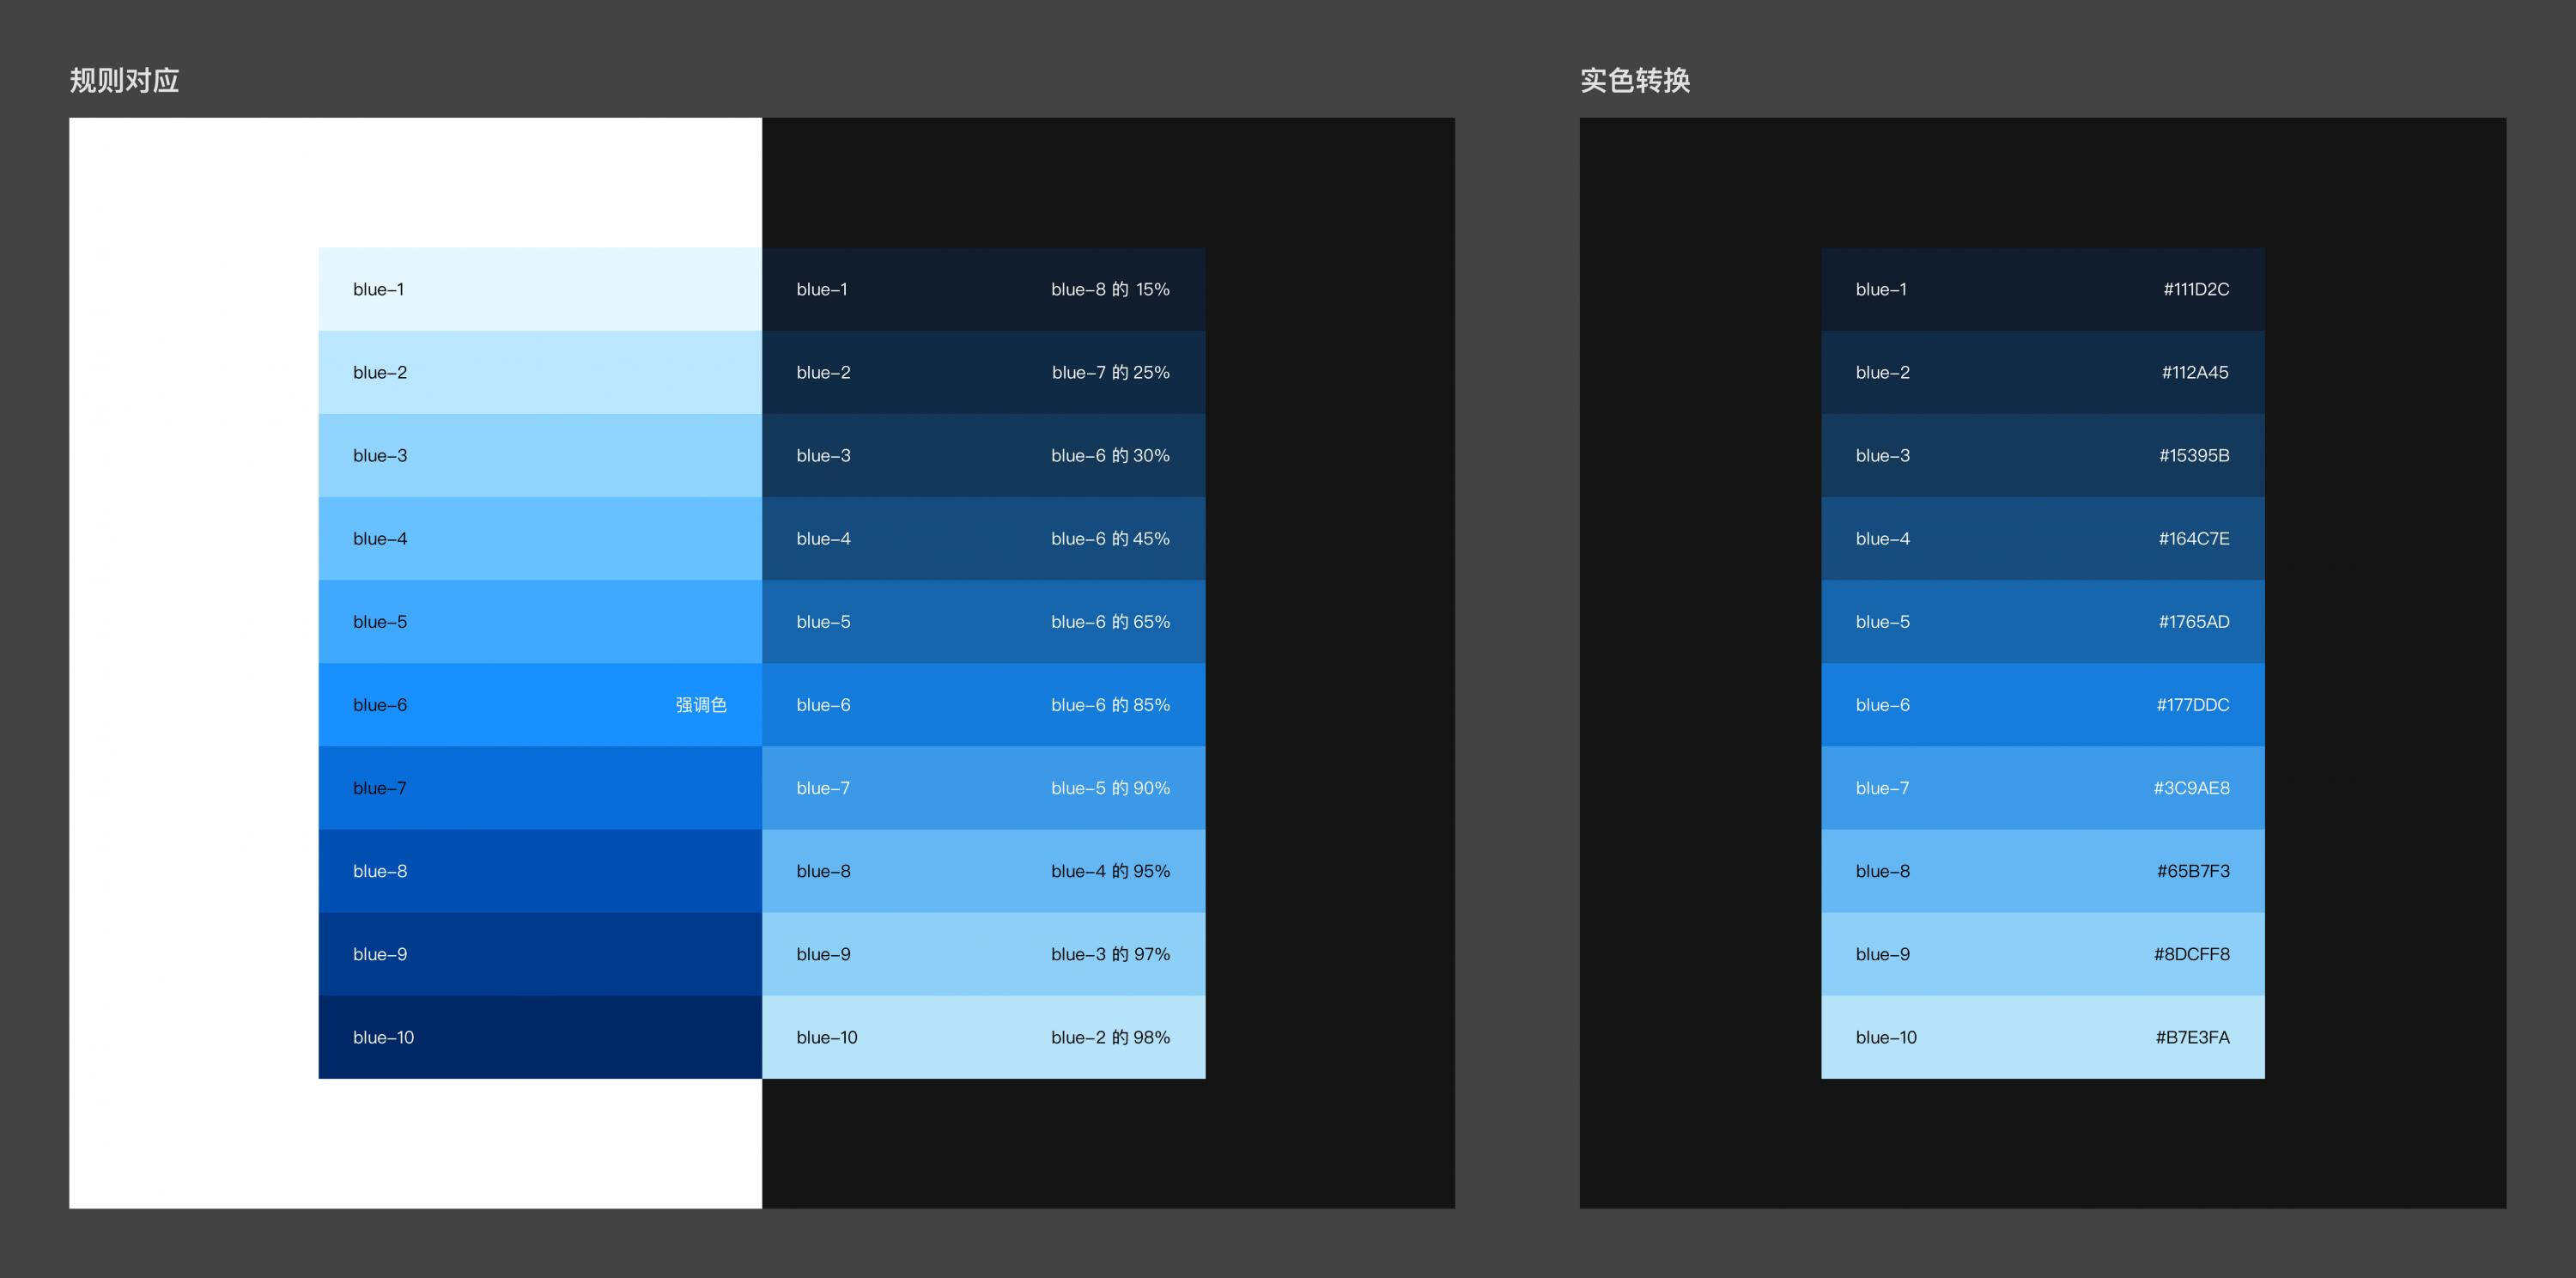Click the blue-6 swatch labeled 强调色
Screen dimensions: 2576x1278
540,705
